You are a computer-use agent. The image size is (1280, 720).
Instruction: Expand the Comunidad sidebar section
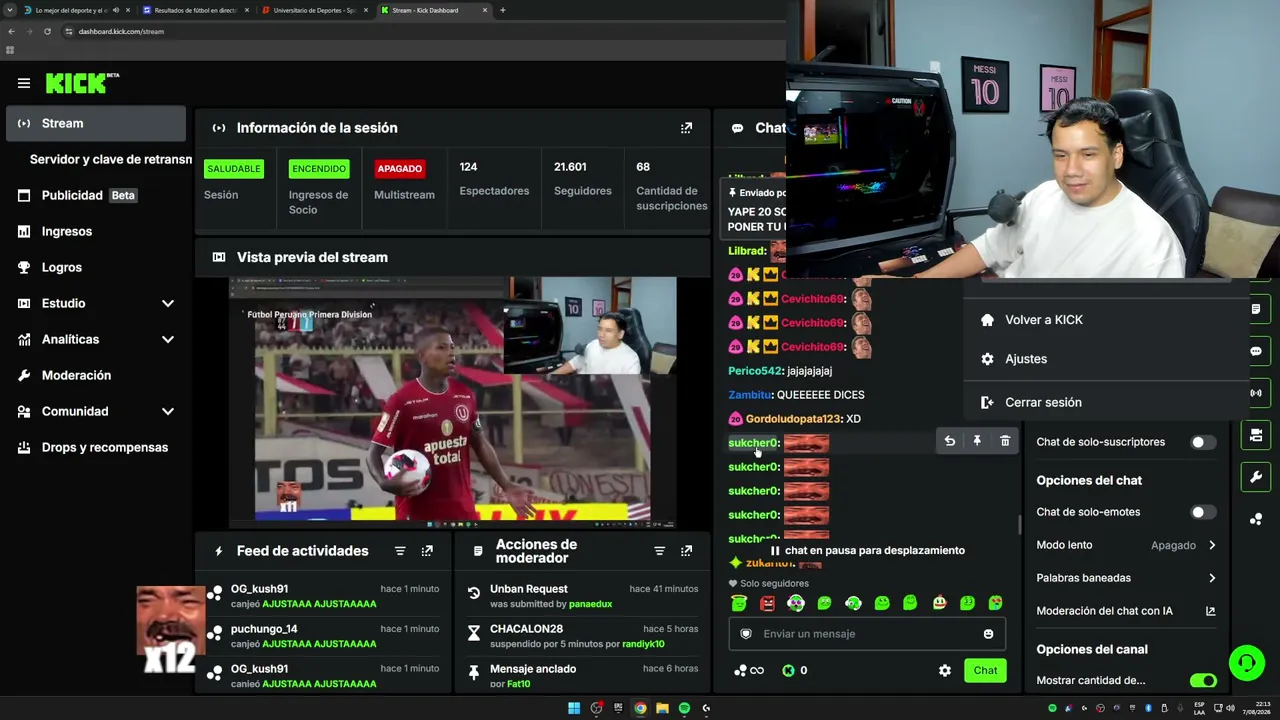pyautogui.click(x=167, y=411)
